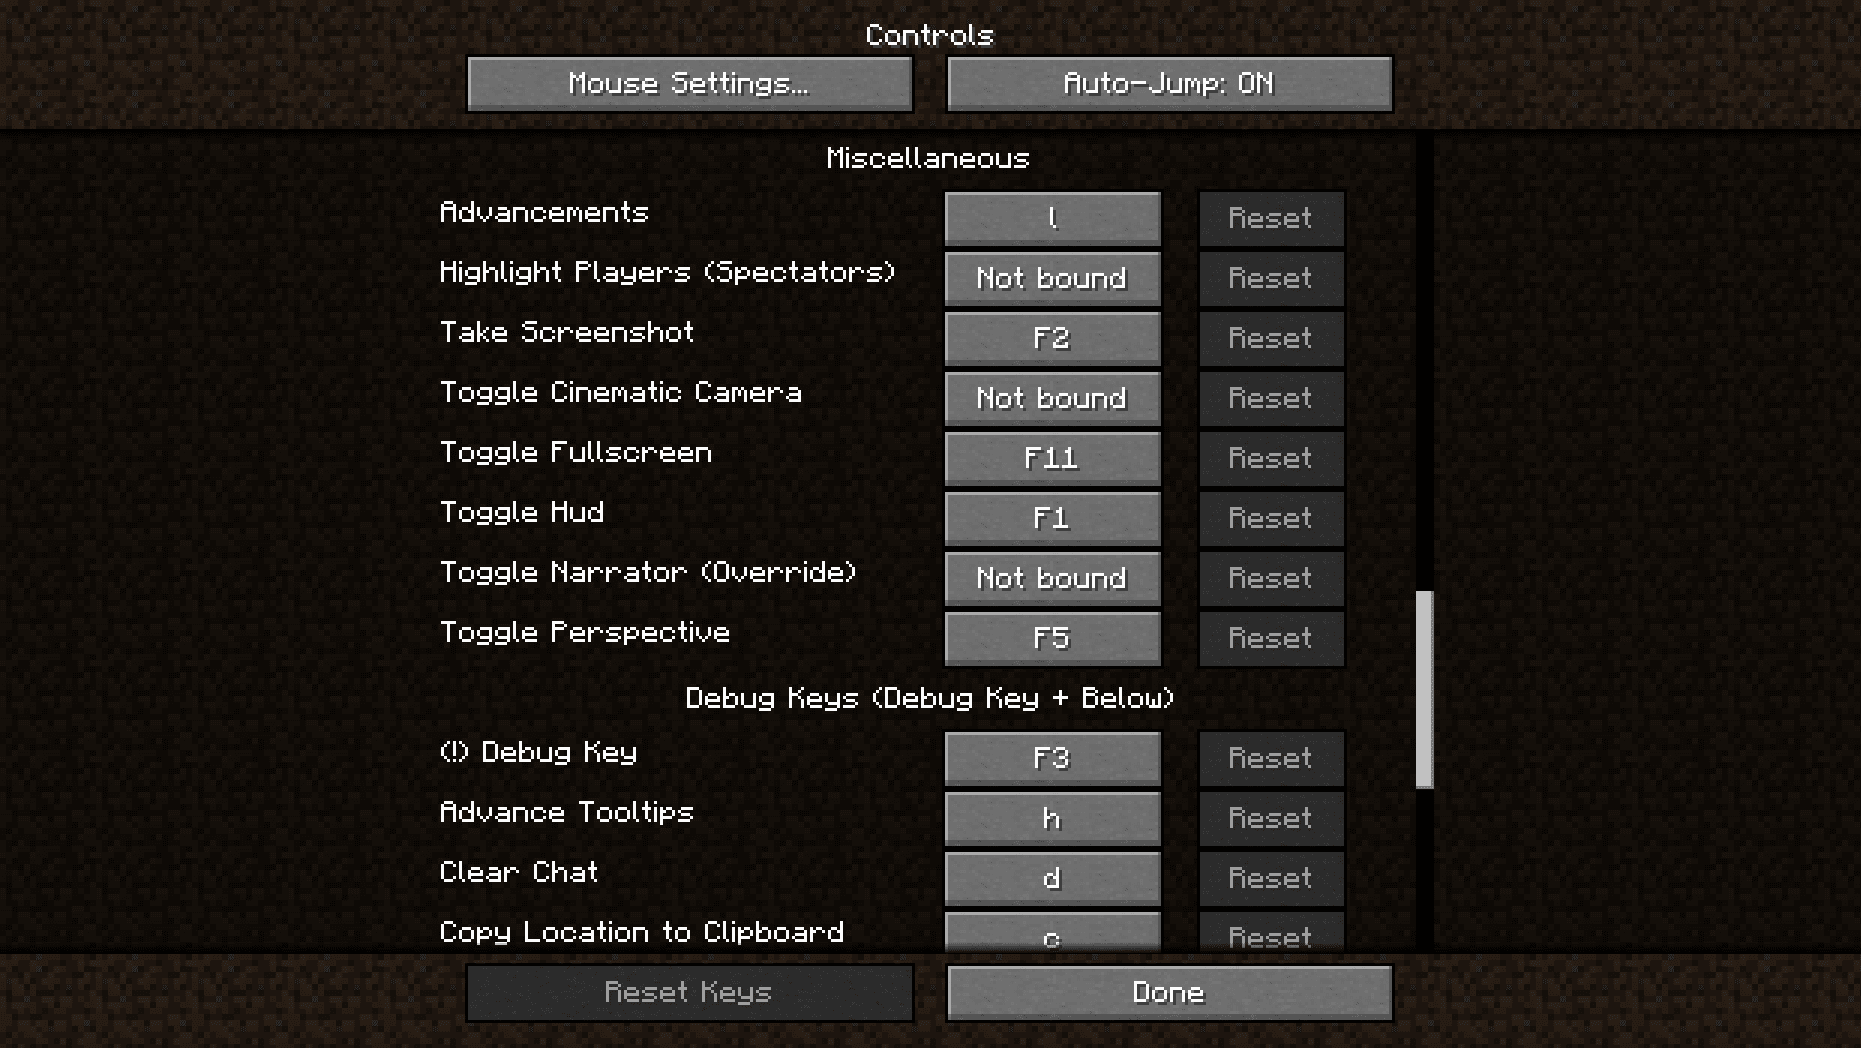Viewport: 1861px width, 1048px height.
Task: Click Reset next to Advancements
Action: (x=1271, y=218)
